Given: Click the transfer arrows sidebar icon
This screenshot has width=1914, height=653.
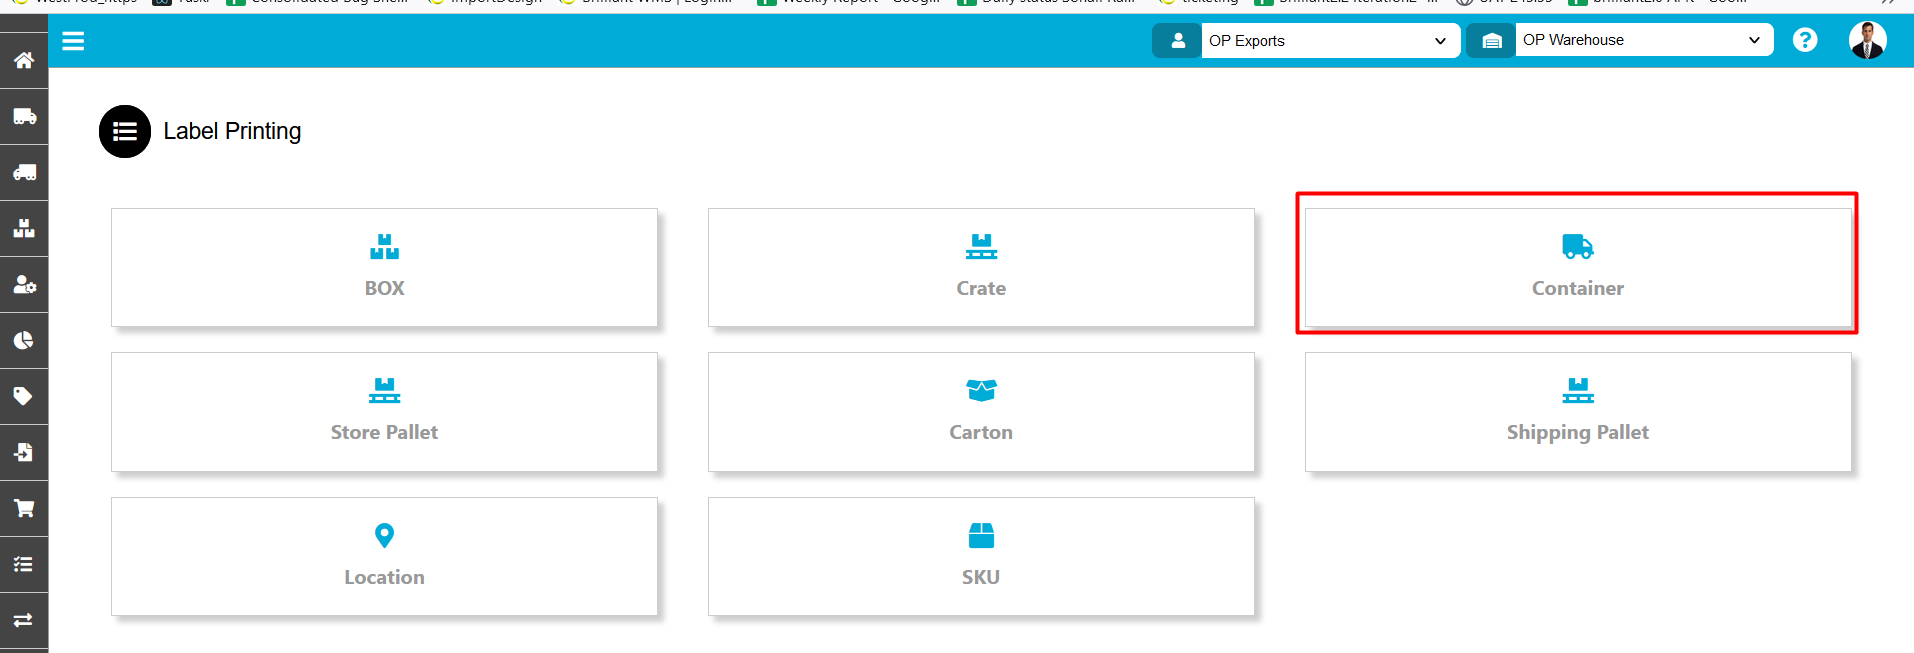Looking at the screenshot, I should pyautogui.click(x=24, y=620).
